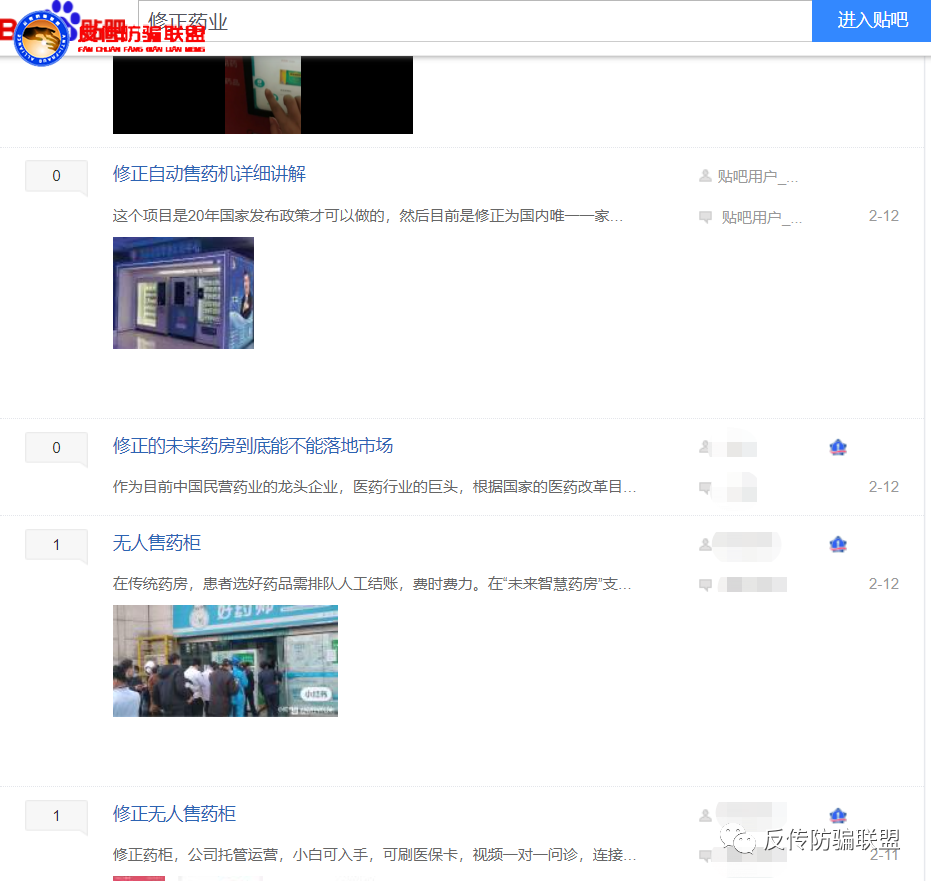Screen dimensions: 931x881
Task: Click the last-reply icon in the 无人售药柜 row
Action: pyautogui.click(x=705, y=585)
